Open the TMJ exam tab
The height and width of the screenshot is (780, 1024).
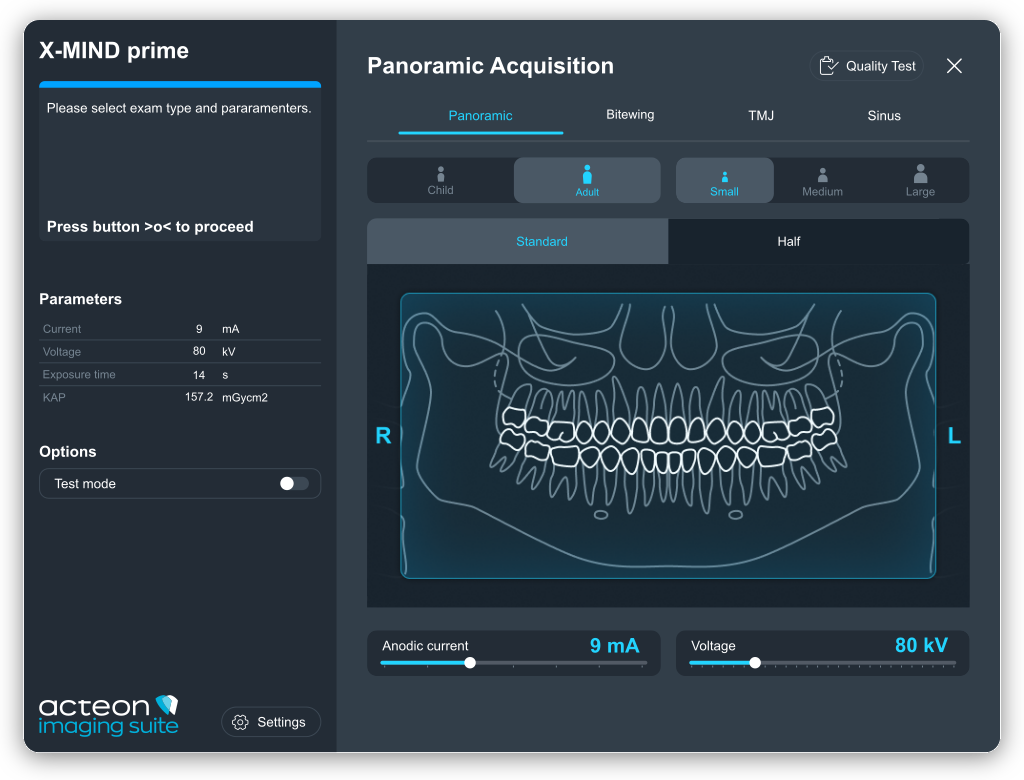(761, 116)
